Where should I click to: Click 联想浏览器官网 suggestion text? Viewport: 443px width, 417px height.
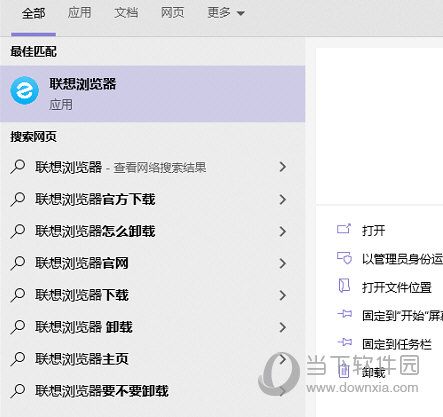pos(82,263)
